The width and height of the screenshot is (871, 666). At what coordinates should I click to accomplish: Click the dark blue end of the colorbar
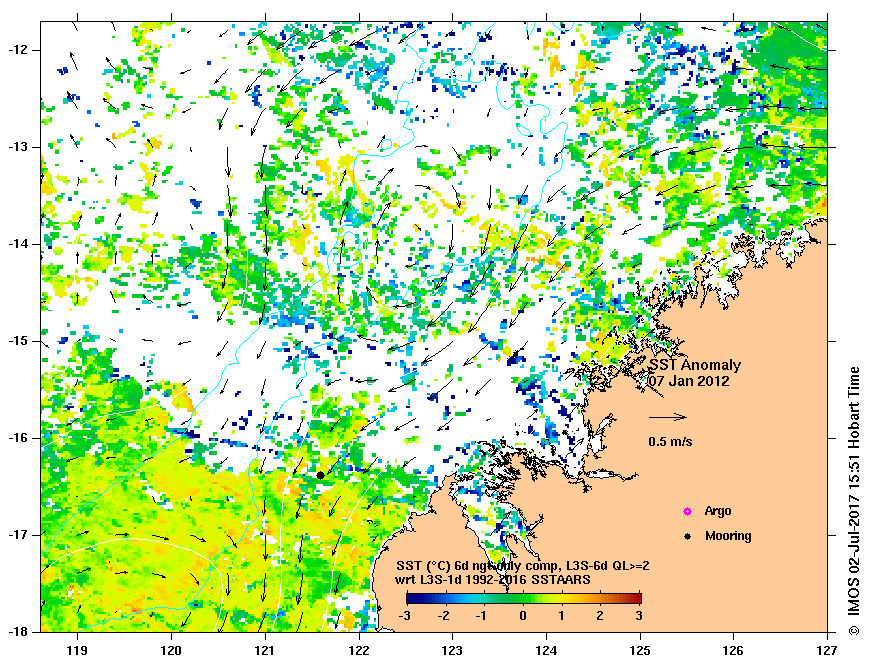pos(410,598)
